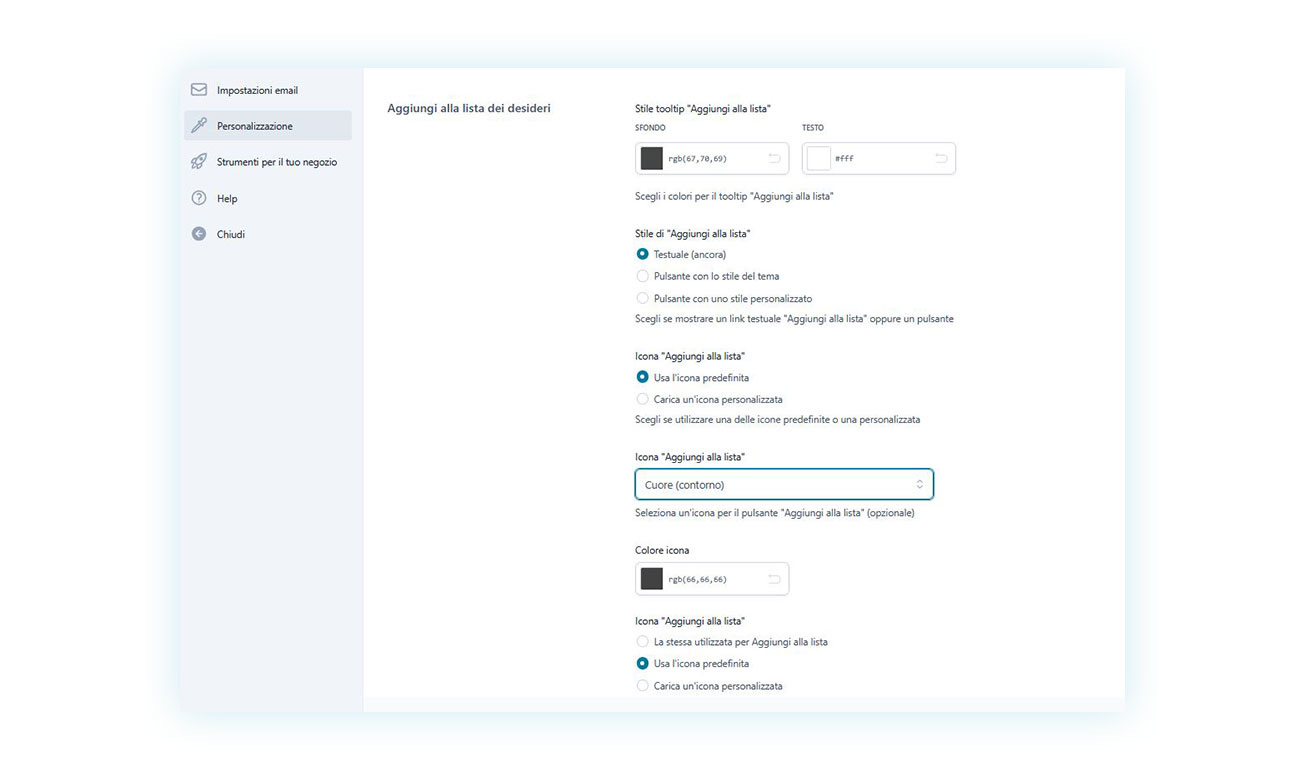
Task: Select "Pulsante con uno stile personalizzato"
Action: point(642,298)
